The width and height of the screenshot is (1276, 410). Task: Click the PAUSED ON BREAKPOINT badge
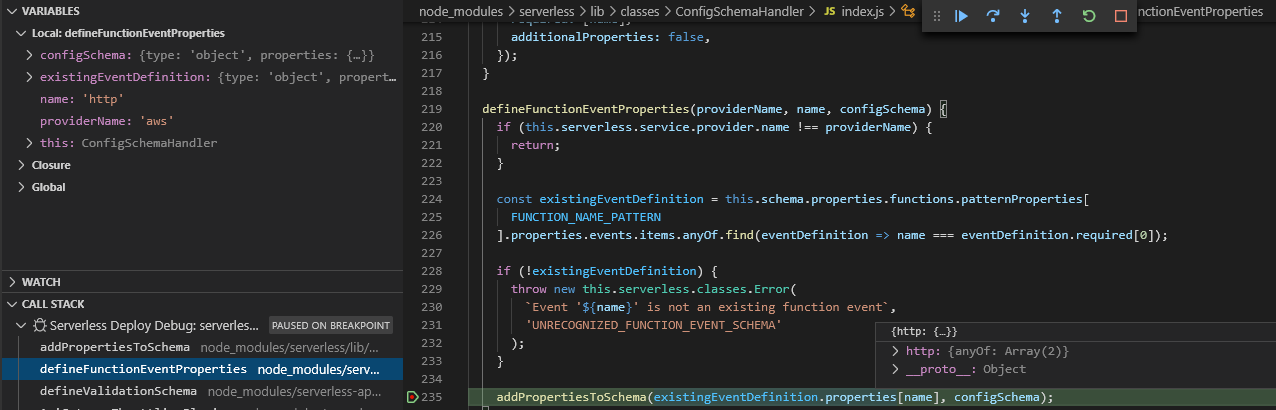coord(331,325)
